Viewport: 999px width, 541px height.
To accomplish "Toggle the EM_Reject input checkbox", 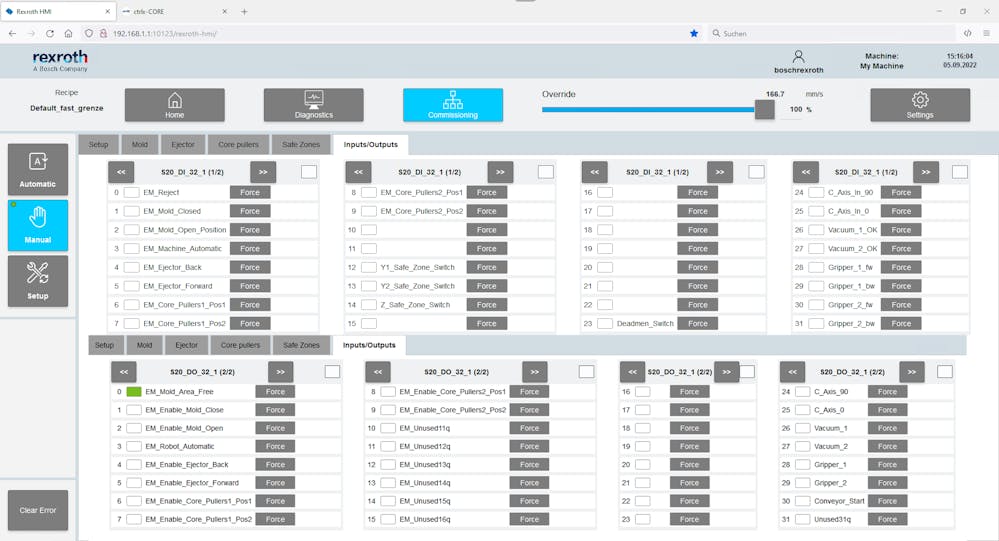I will click(x=131, y=192).
